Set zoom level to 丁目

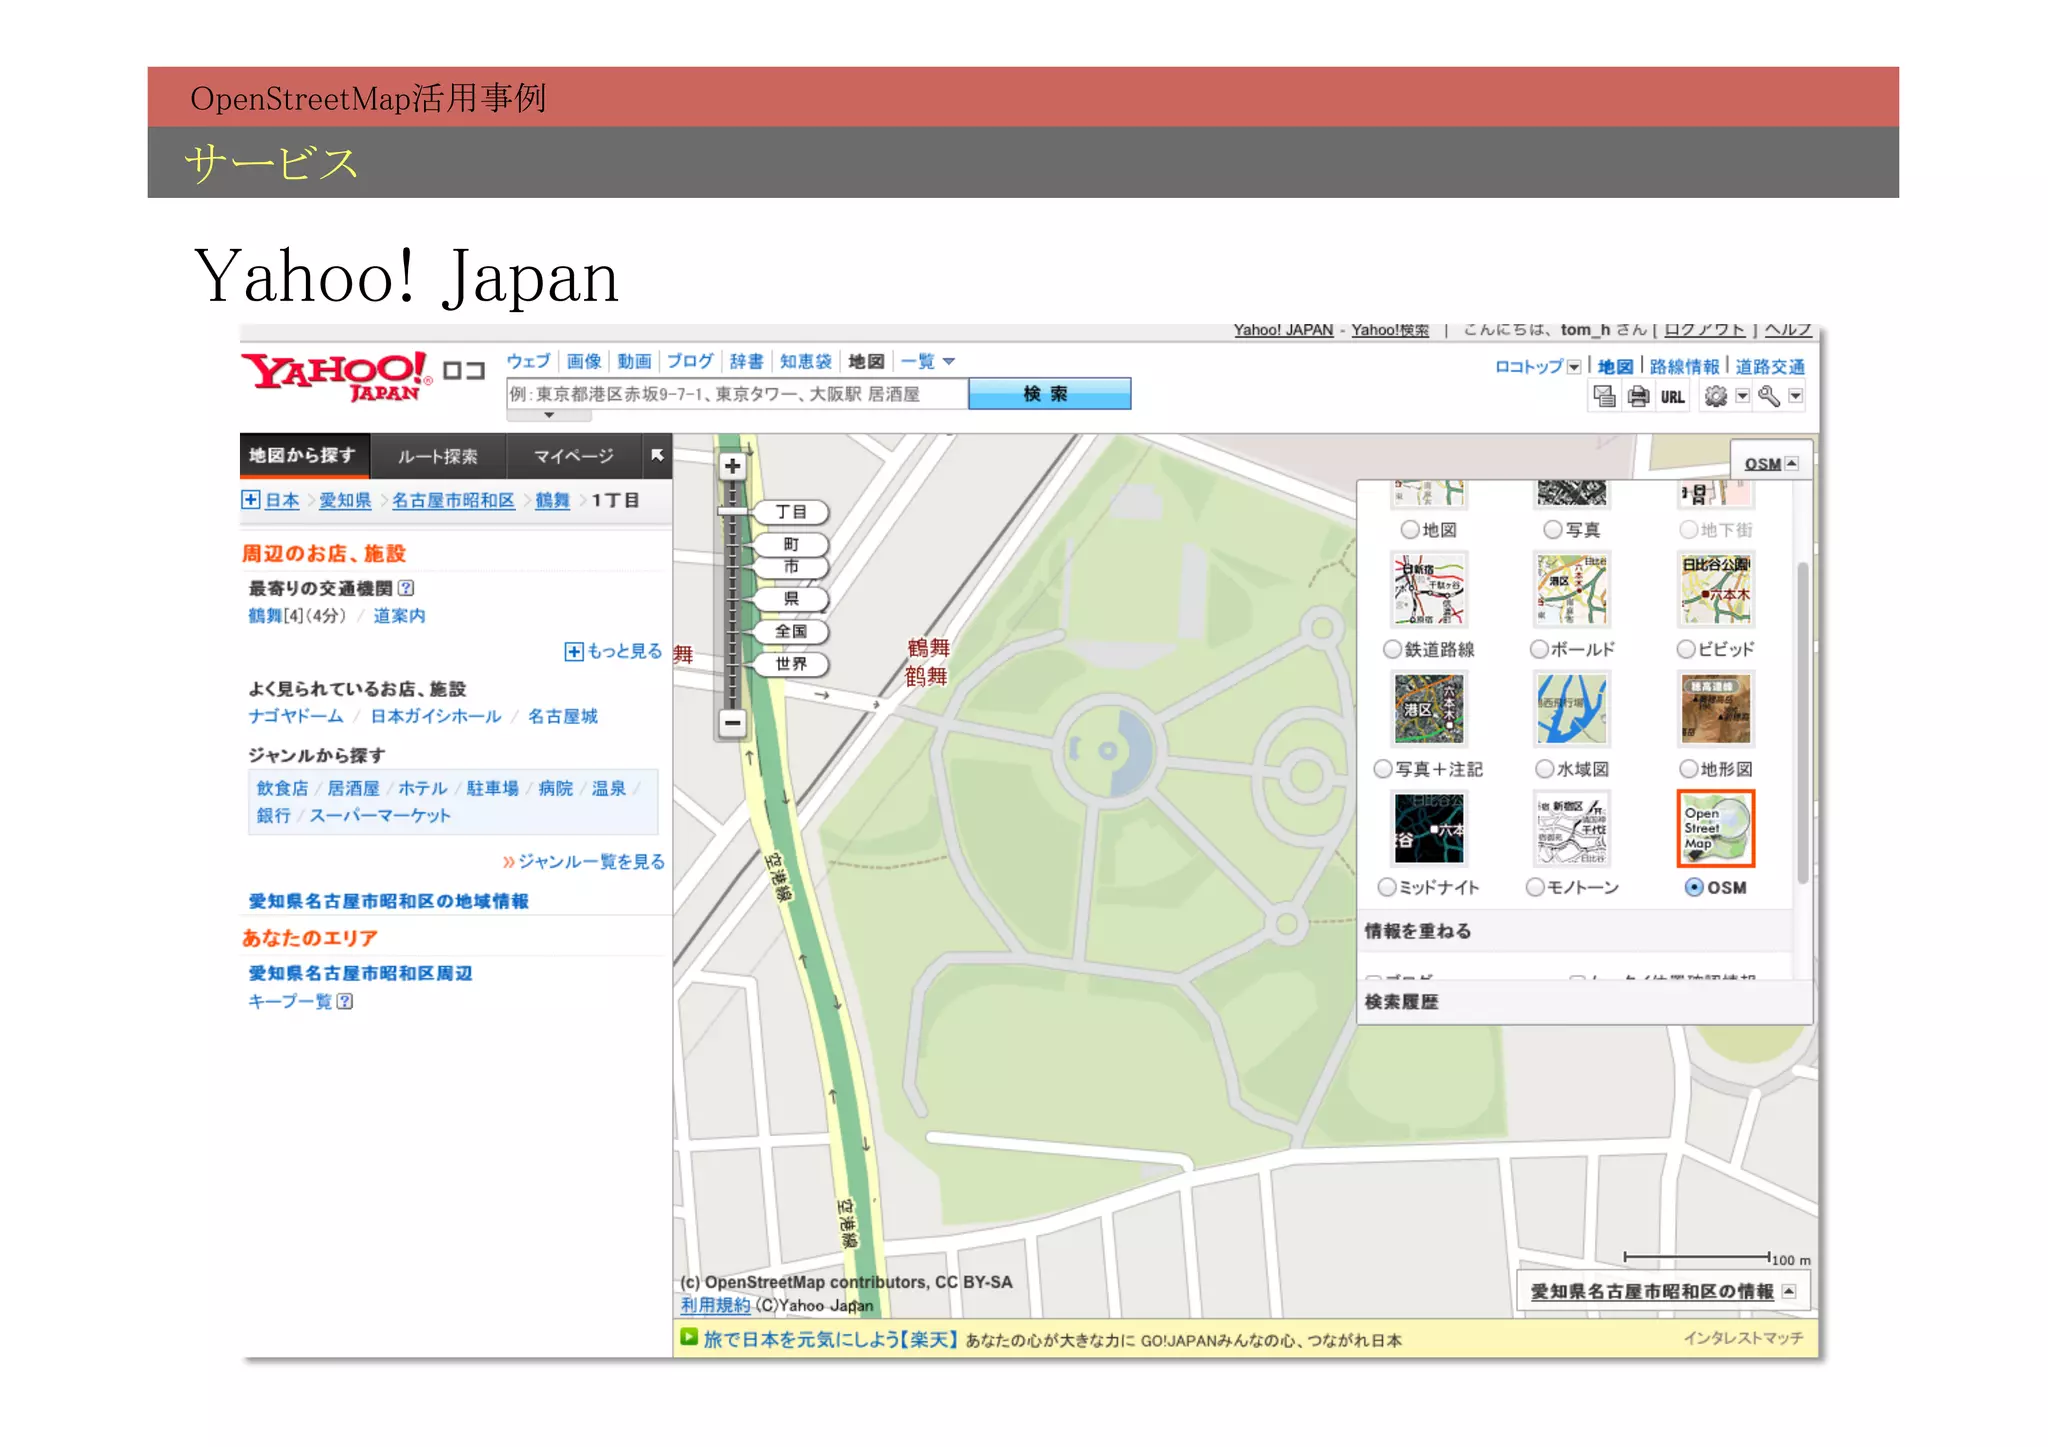pyautogui.click(x=791, y=512)
